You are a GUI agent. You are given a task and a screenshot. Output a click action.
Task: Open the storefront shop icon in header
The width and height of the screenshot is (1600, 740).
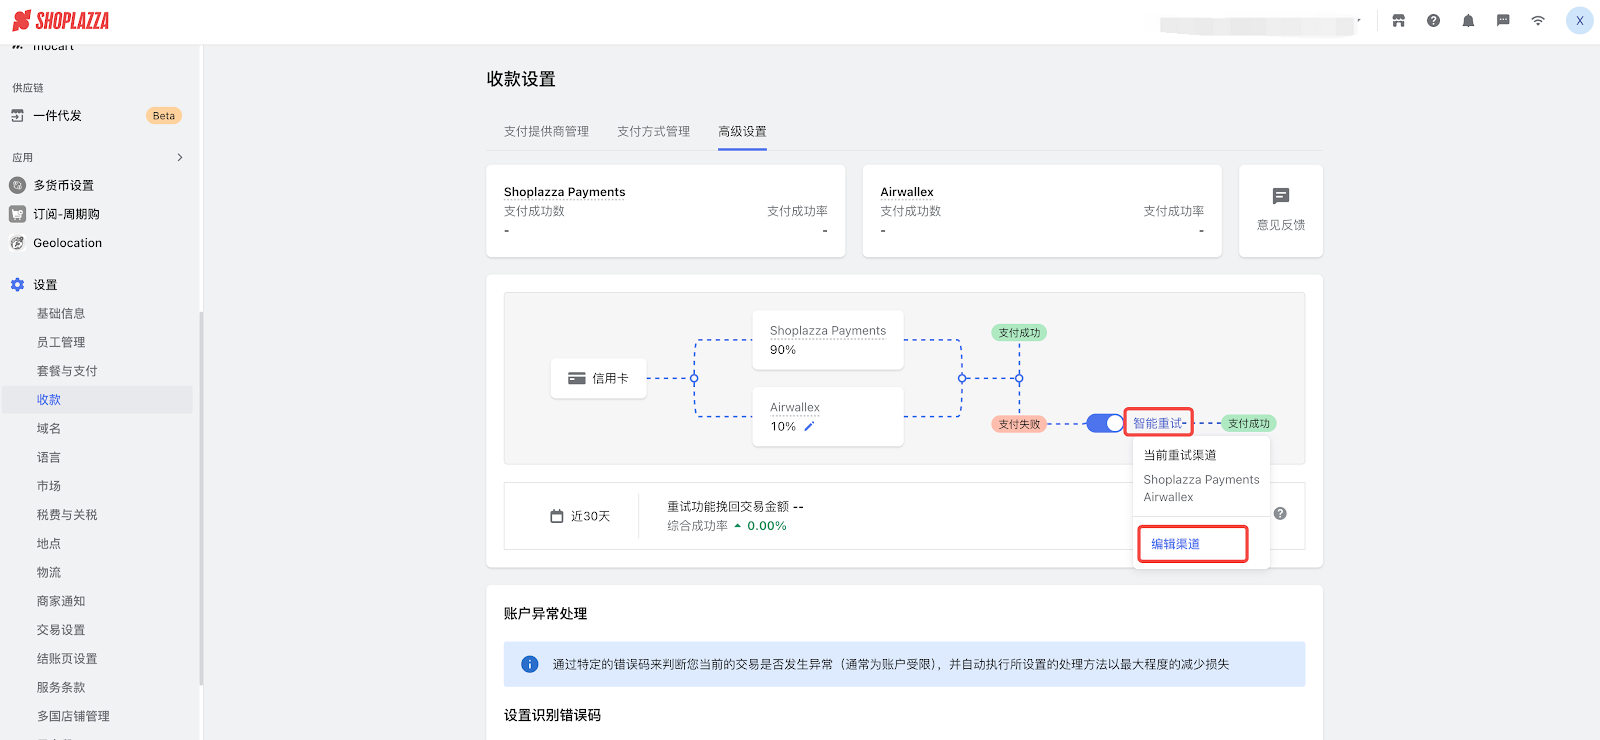[x=1398, y=21]
